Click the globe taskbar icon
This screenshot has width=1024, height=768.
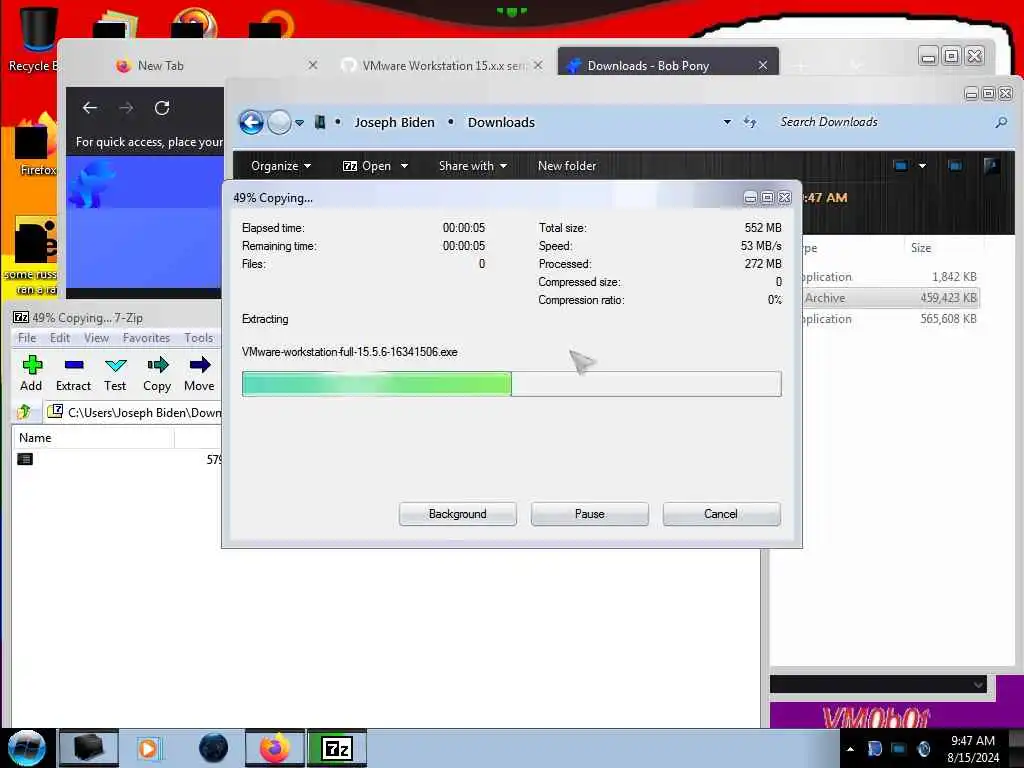click(213, 748)
